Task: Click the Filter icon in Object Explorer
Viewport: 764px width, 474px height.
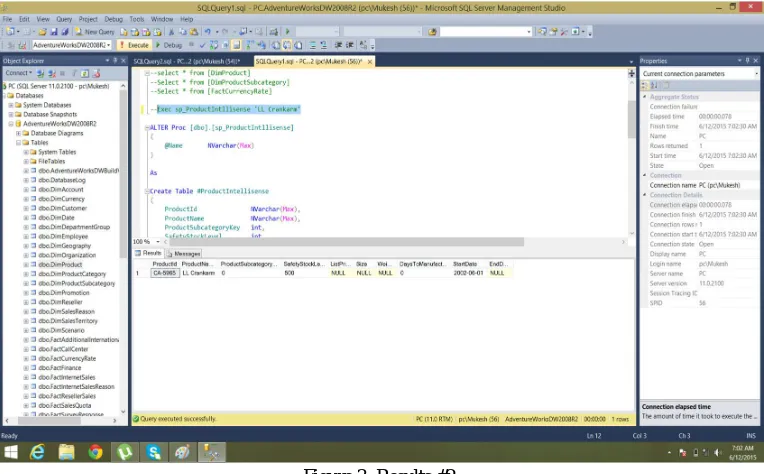Action: pos(75,74)
